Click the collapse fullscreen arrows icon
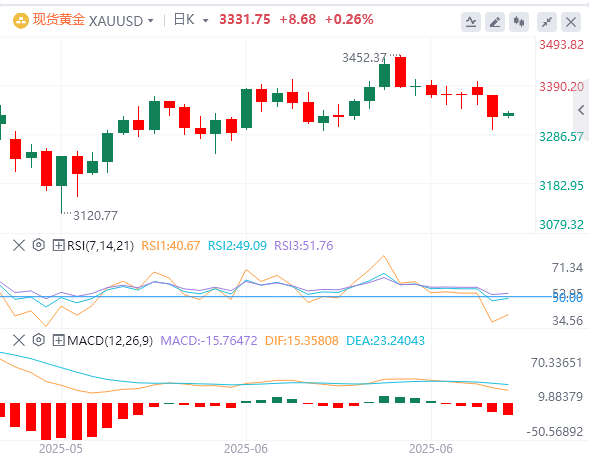 tap(547, 22)
